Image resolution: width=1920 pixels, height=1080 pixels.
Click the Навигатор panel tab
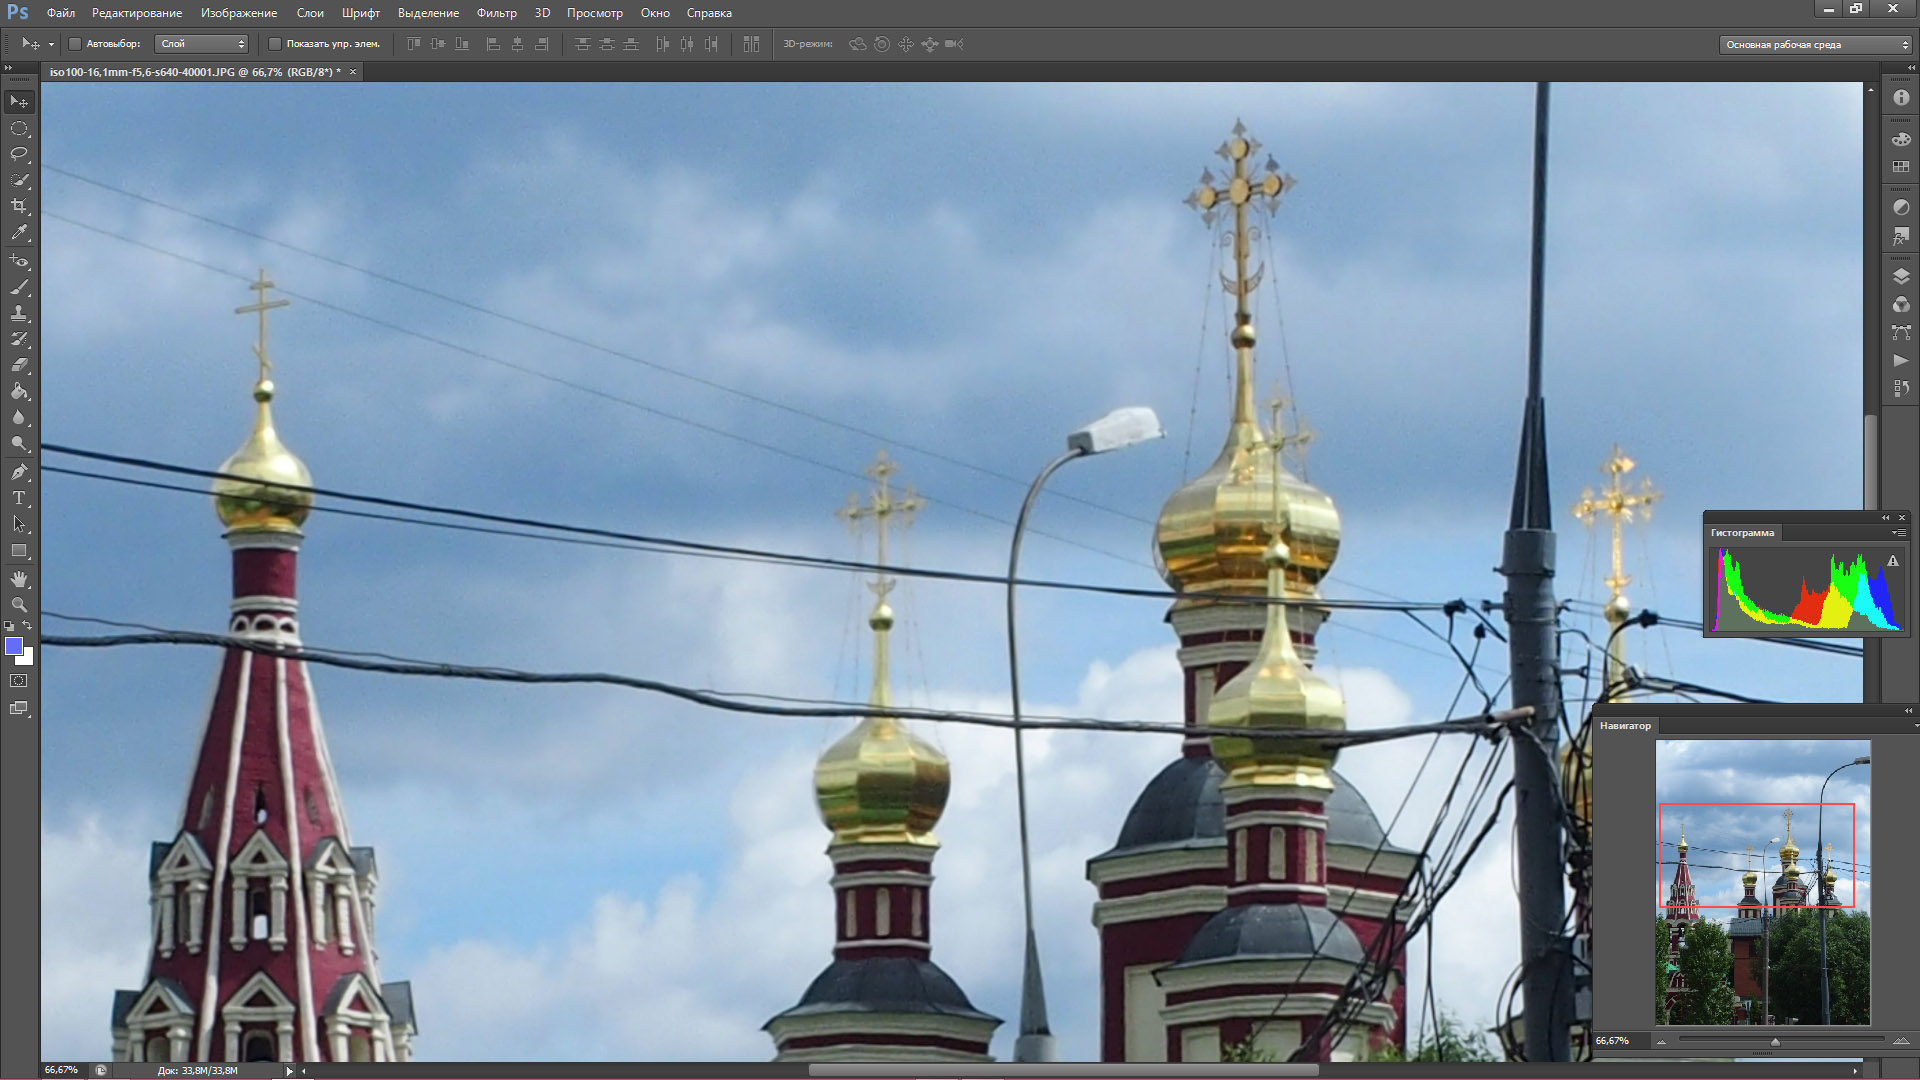coord(1625,726)
